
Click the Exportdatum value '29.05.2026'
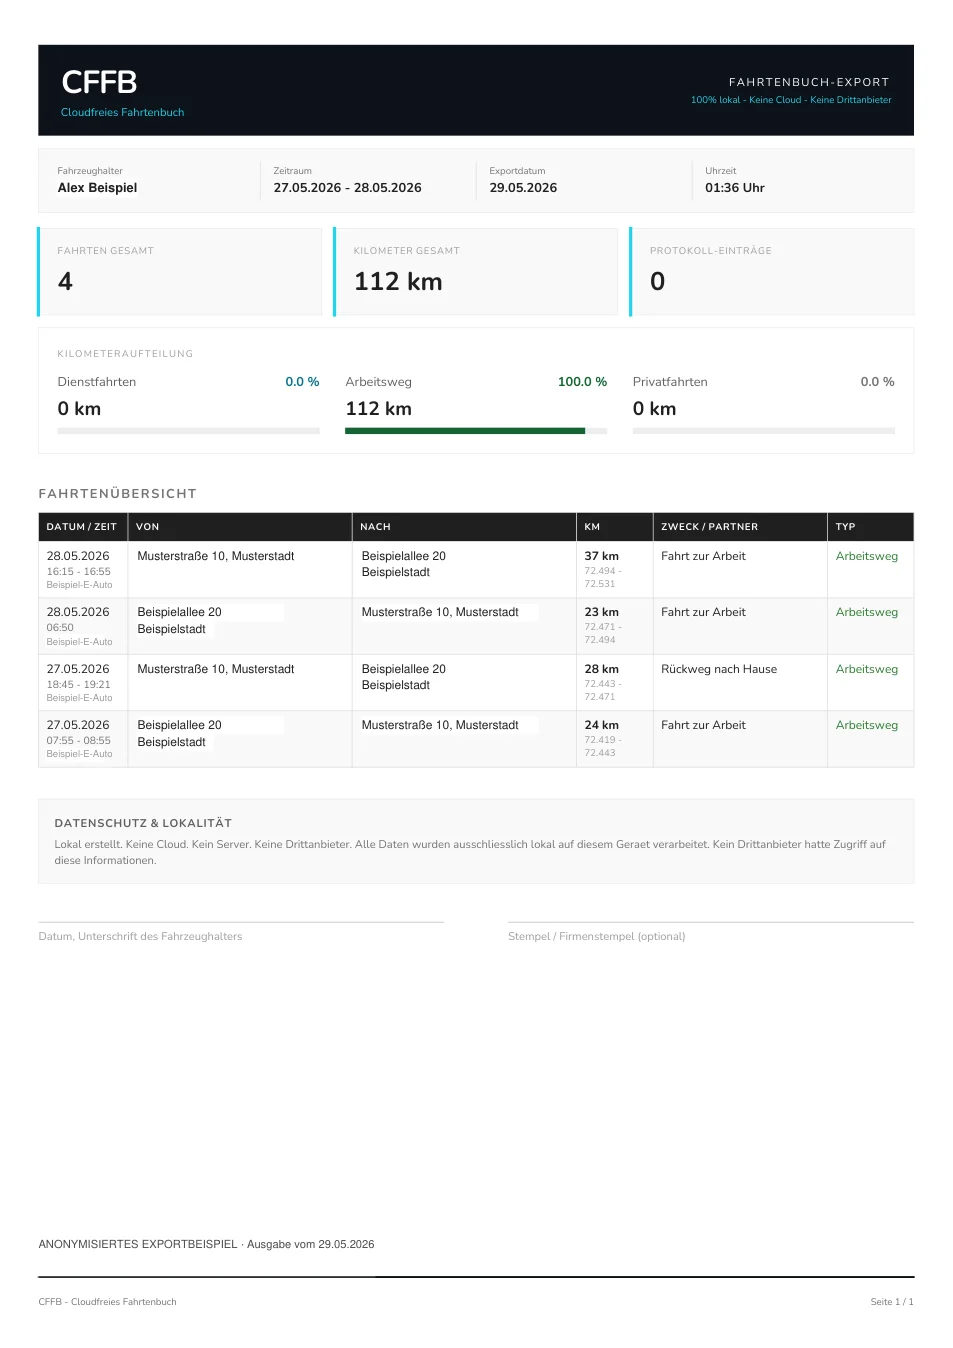pyautogui.click(x=523, y=188)
